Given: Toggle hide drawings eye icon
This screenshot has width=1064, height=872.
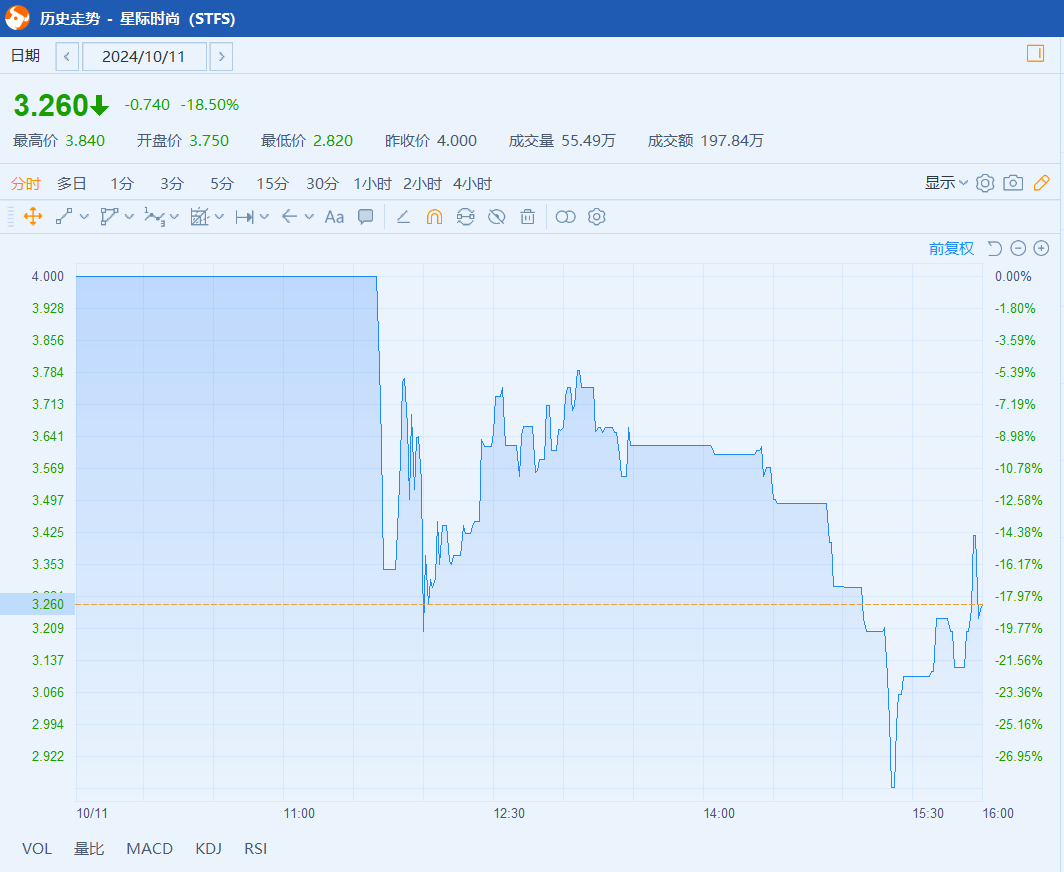Looking at the screenshot, I should 497,217.
